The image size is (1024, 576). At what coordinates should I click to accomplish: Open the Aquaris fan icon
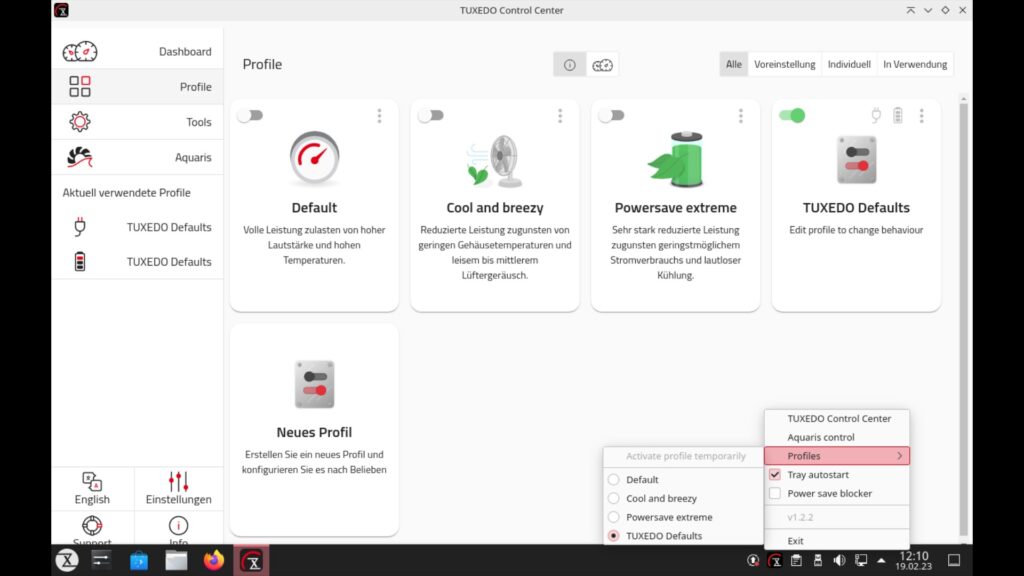(x=80, y=157)
